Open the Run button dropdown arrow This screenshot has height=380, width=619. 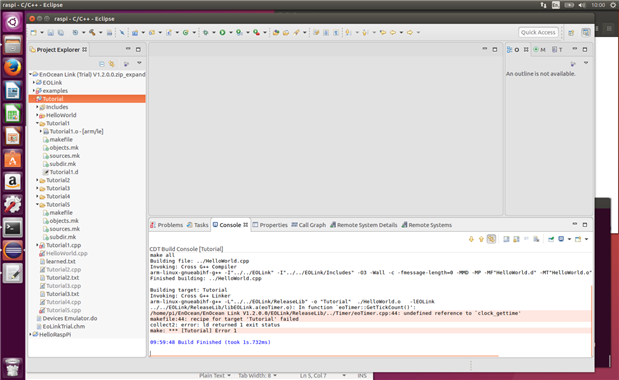click(231, 33)
